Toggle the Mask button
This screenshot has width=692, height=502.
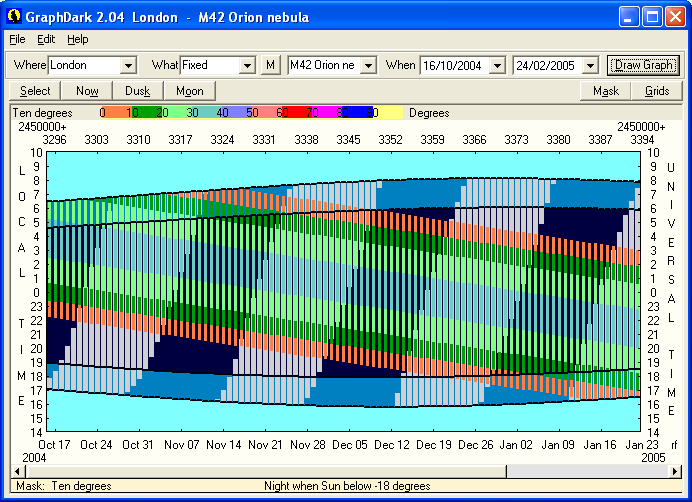pyautogui.click(x=605, y=91)
